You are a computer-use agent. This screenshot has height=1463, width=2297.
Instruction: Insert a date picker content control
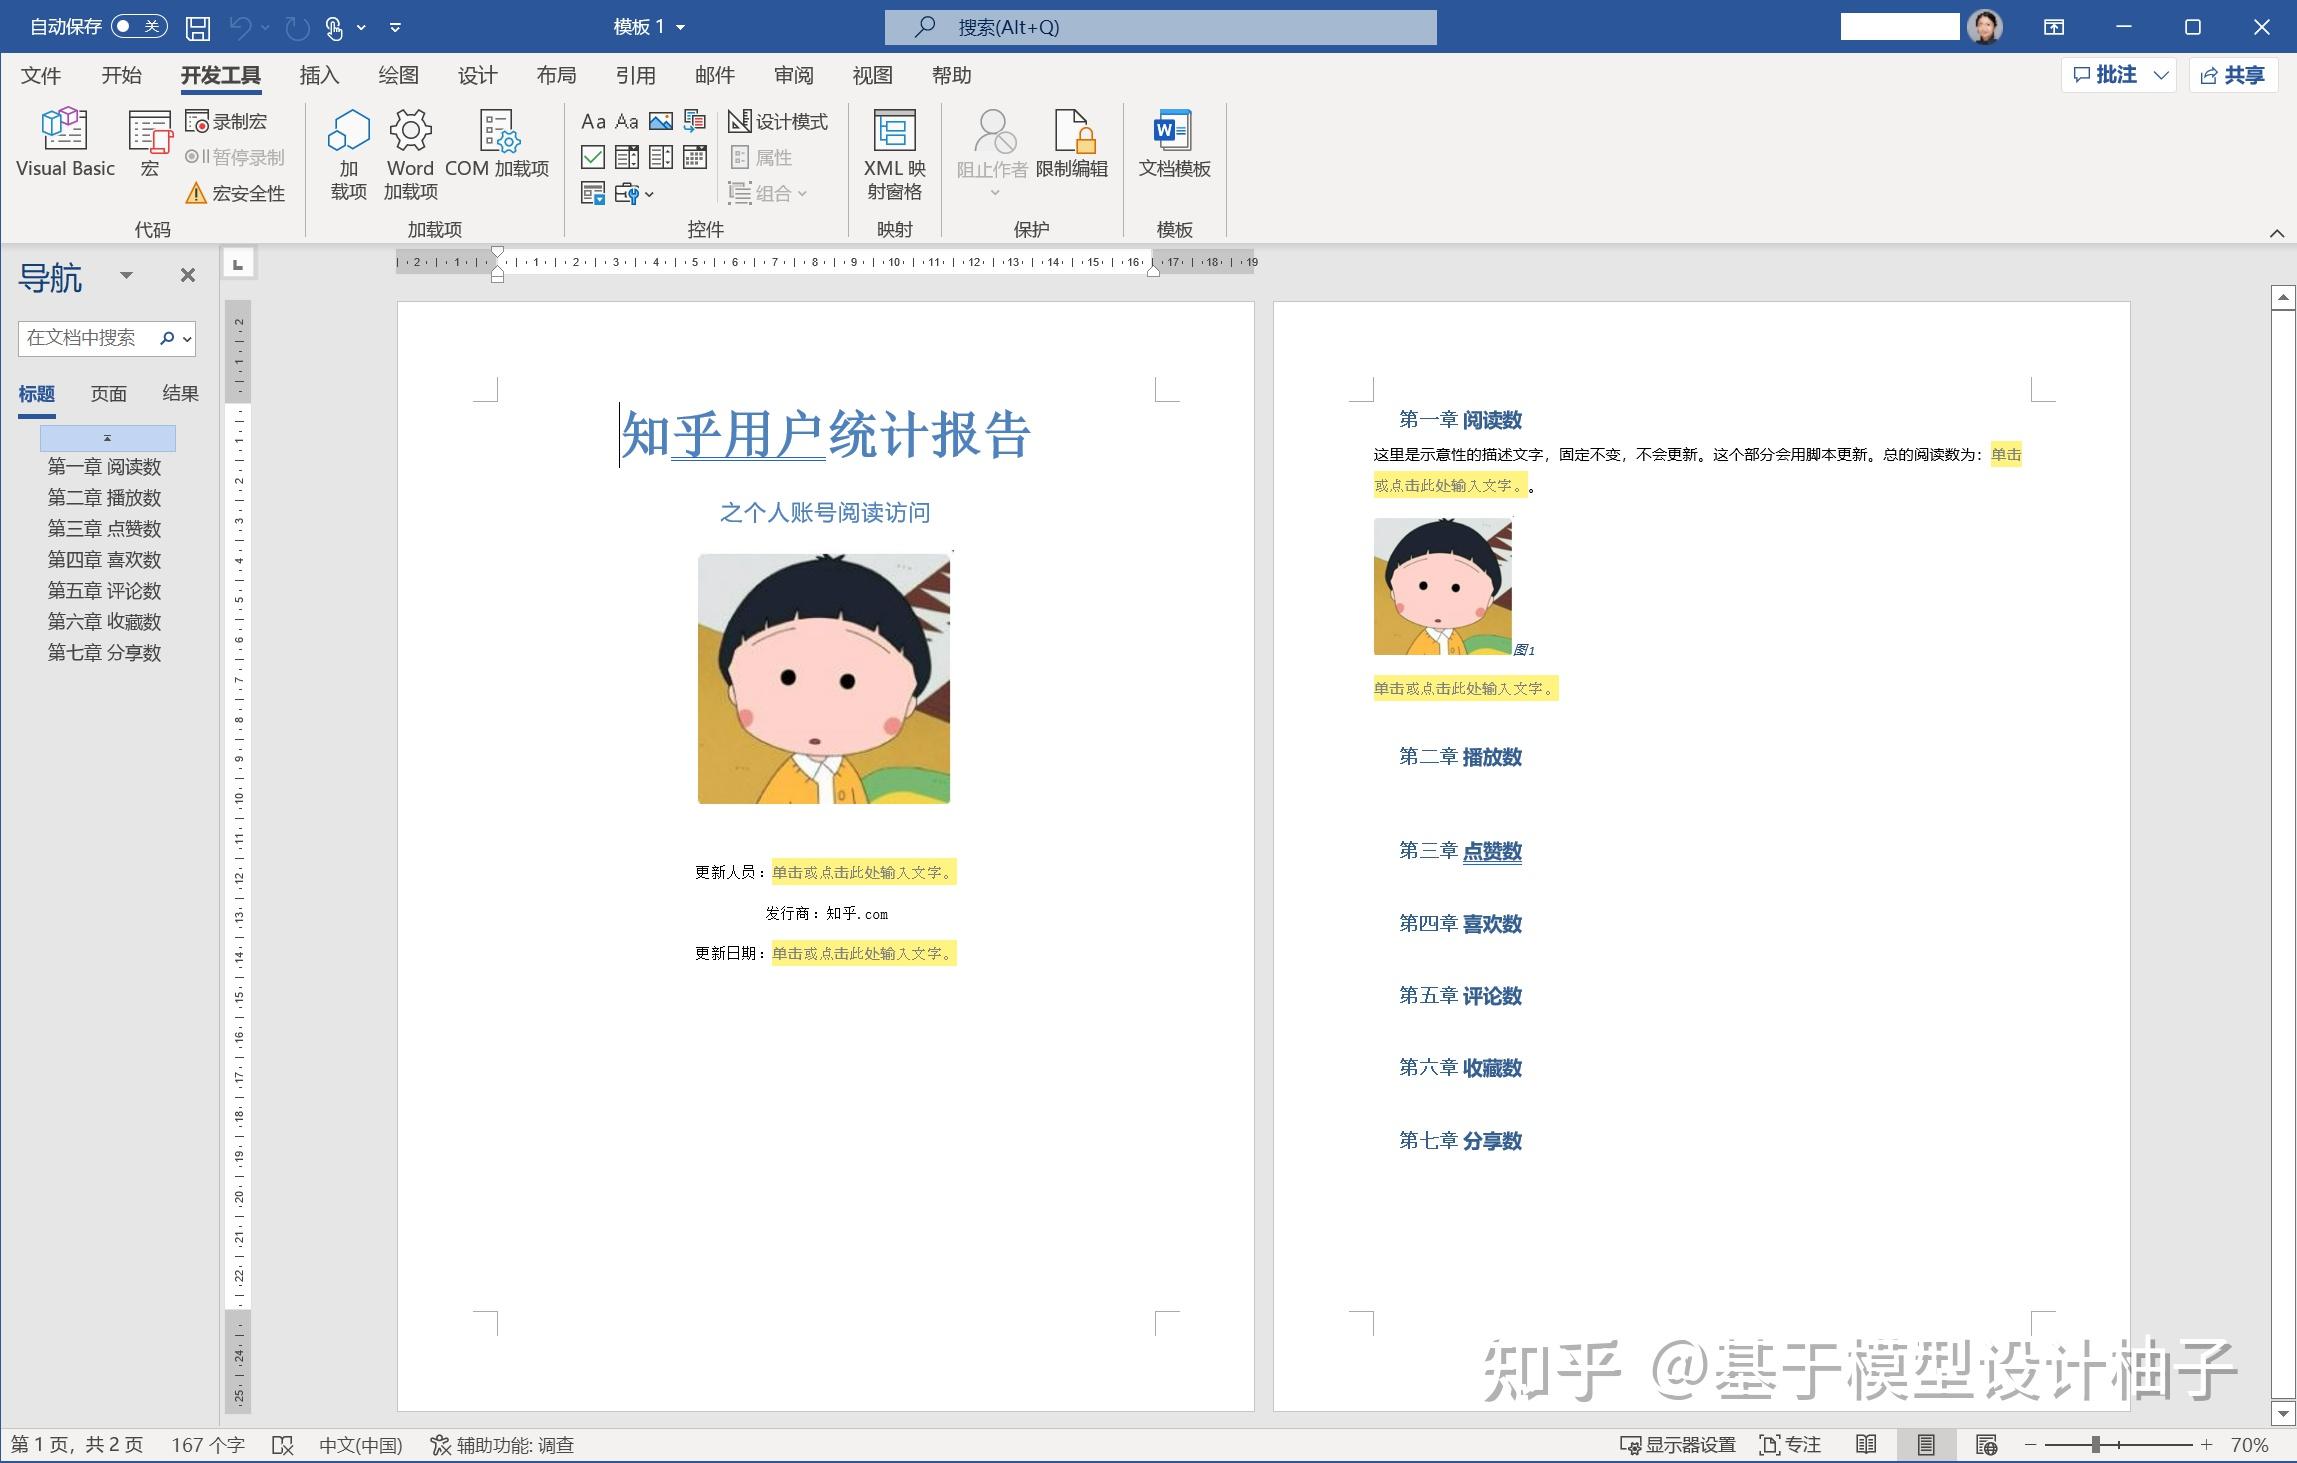pyautogui.click(x=695, y=157)
